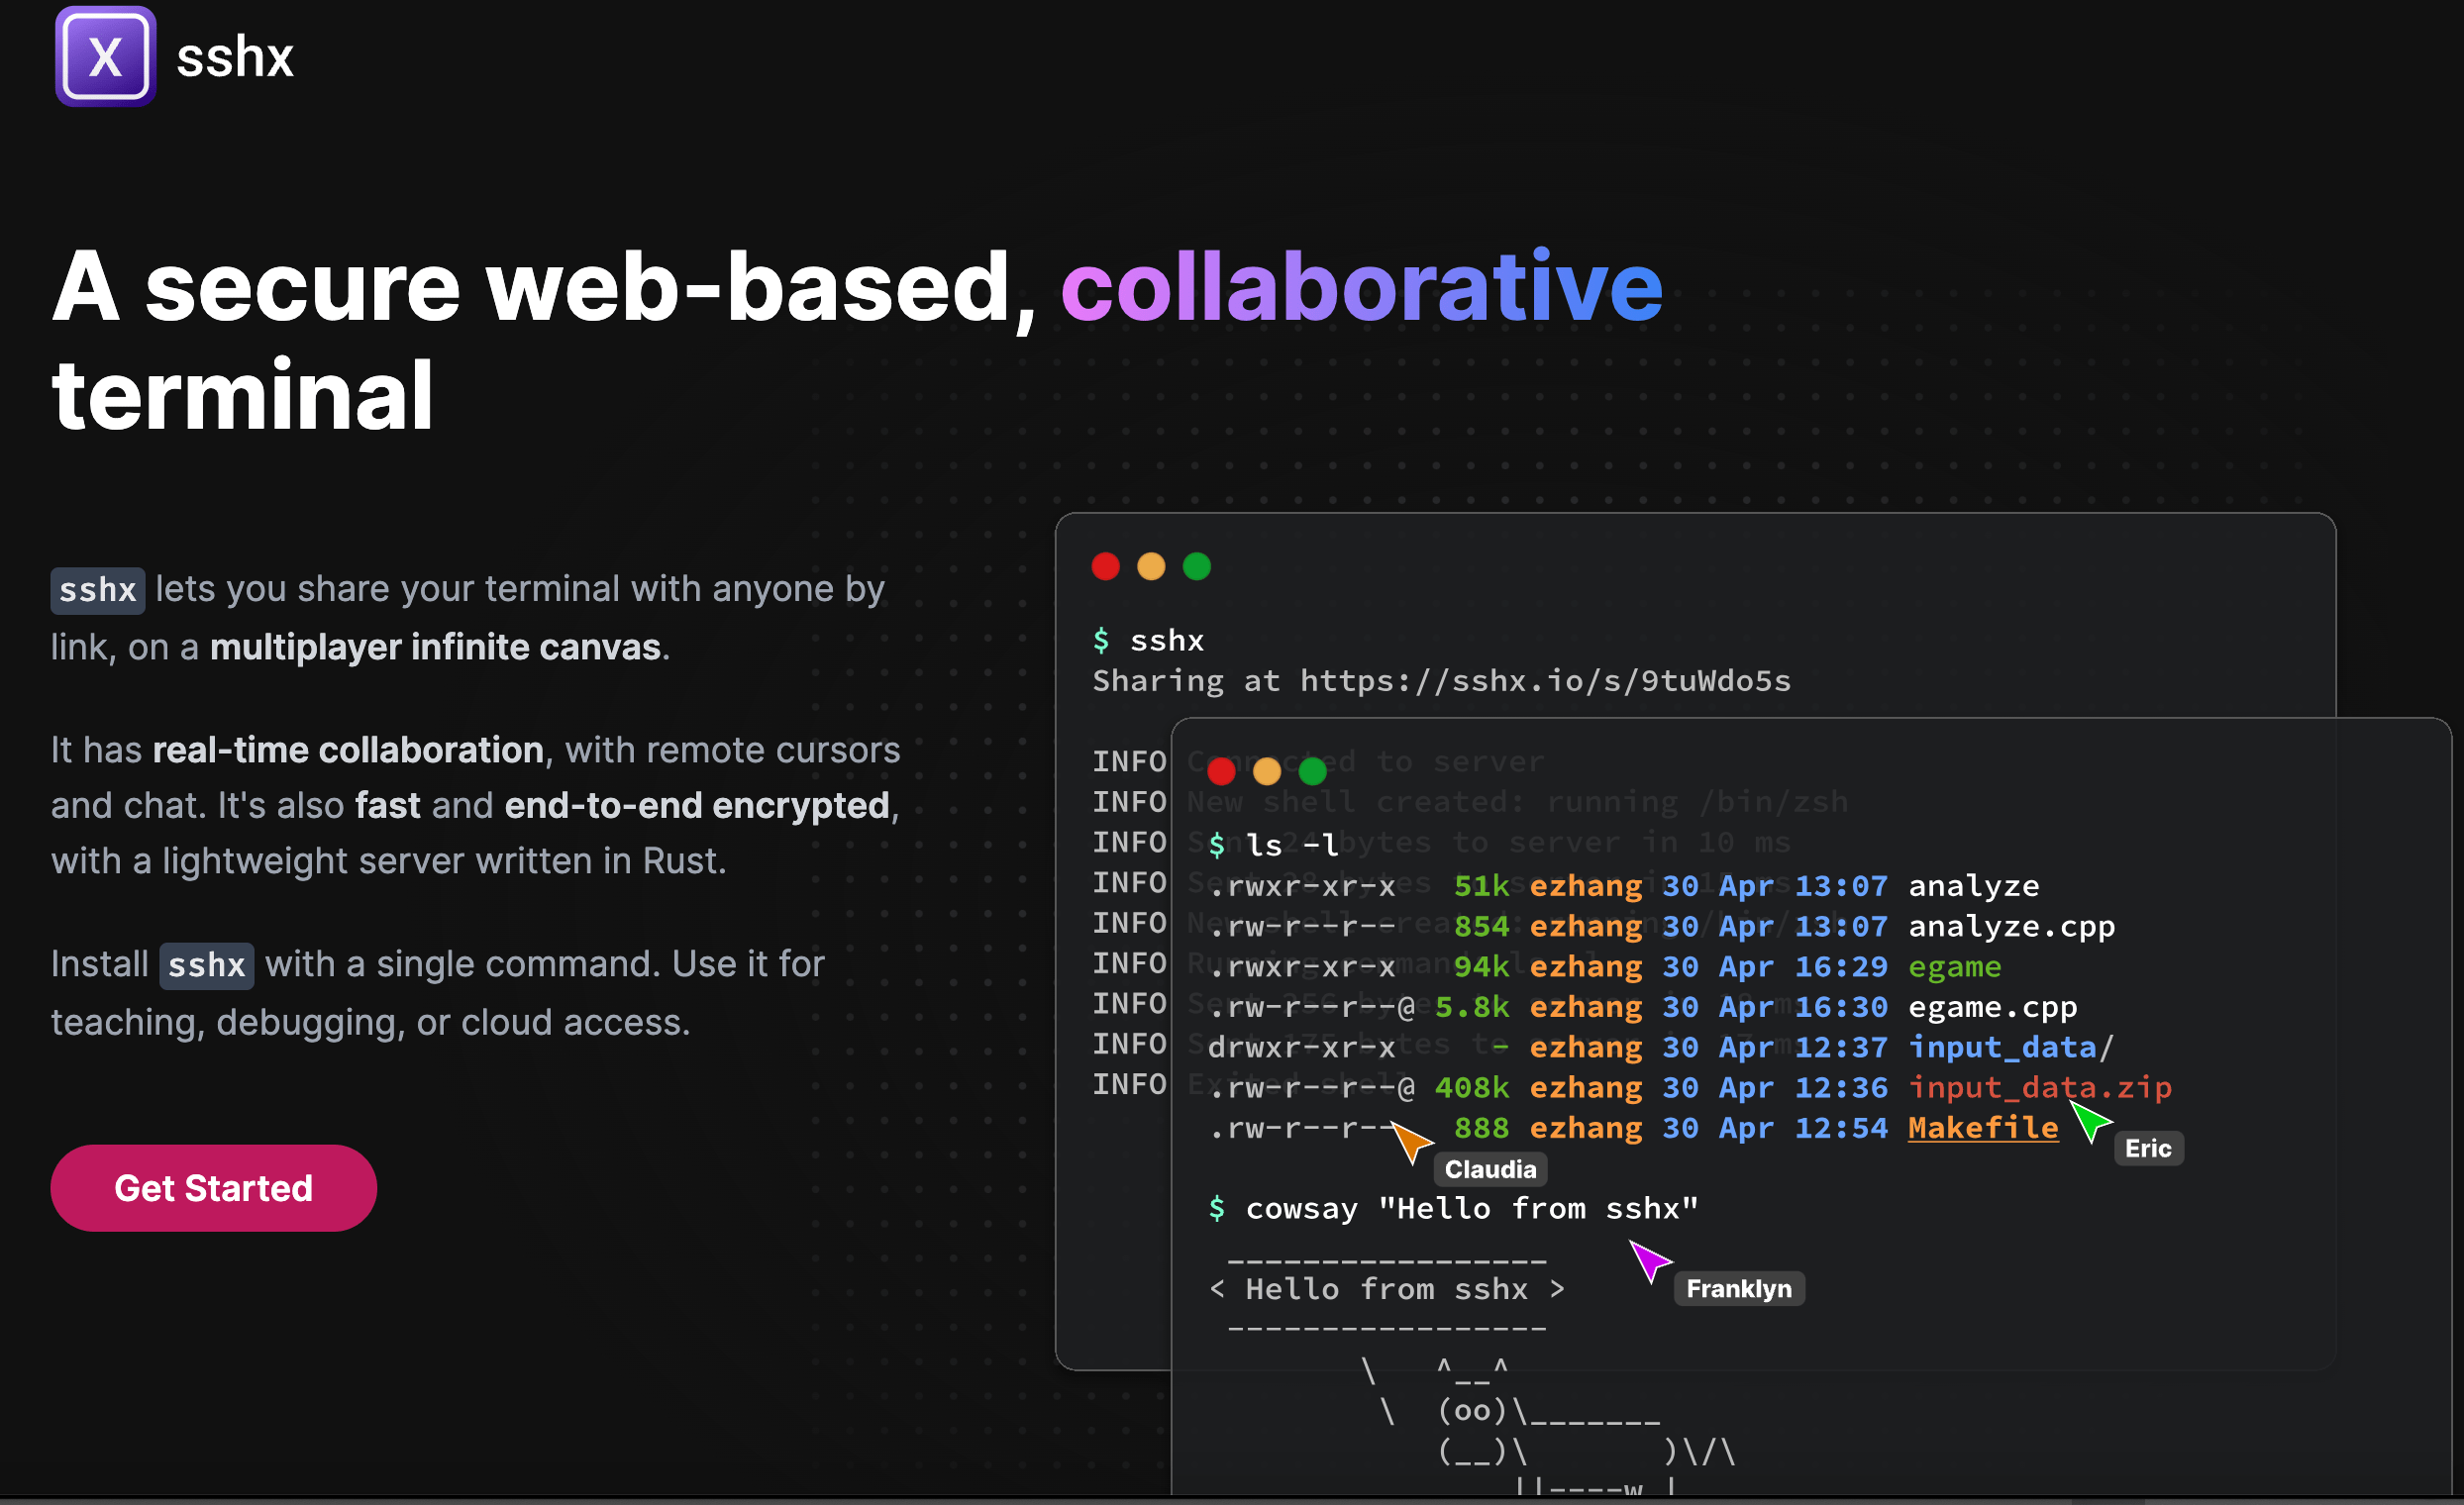This screenshot has width=2464, height=1505.
Task: Click the underlined Makefile entry
Action: pyautogui.click(x=1983, y=1128)
